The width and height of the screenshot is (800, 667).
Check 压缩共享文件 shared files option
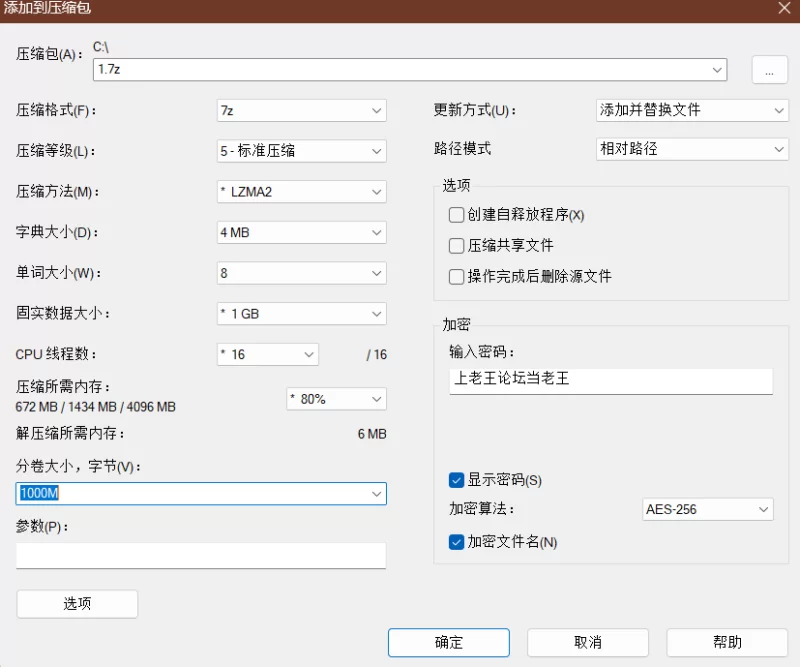tap(456, 245)
